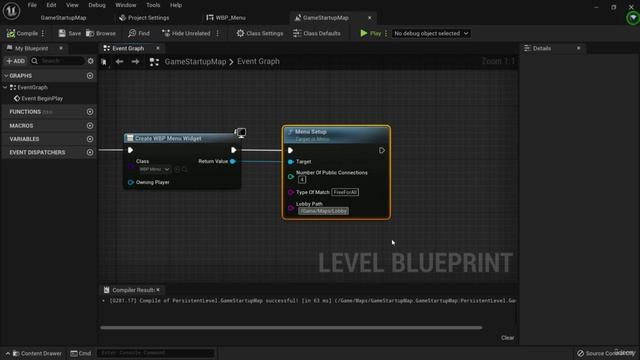Navigate forward in graph history
Screen dimensions: 640x360
[135, 62]
